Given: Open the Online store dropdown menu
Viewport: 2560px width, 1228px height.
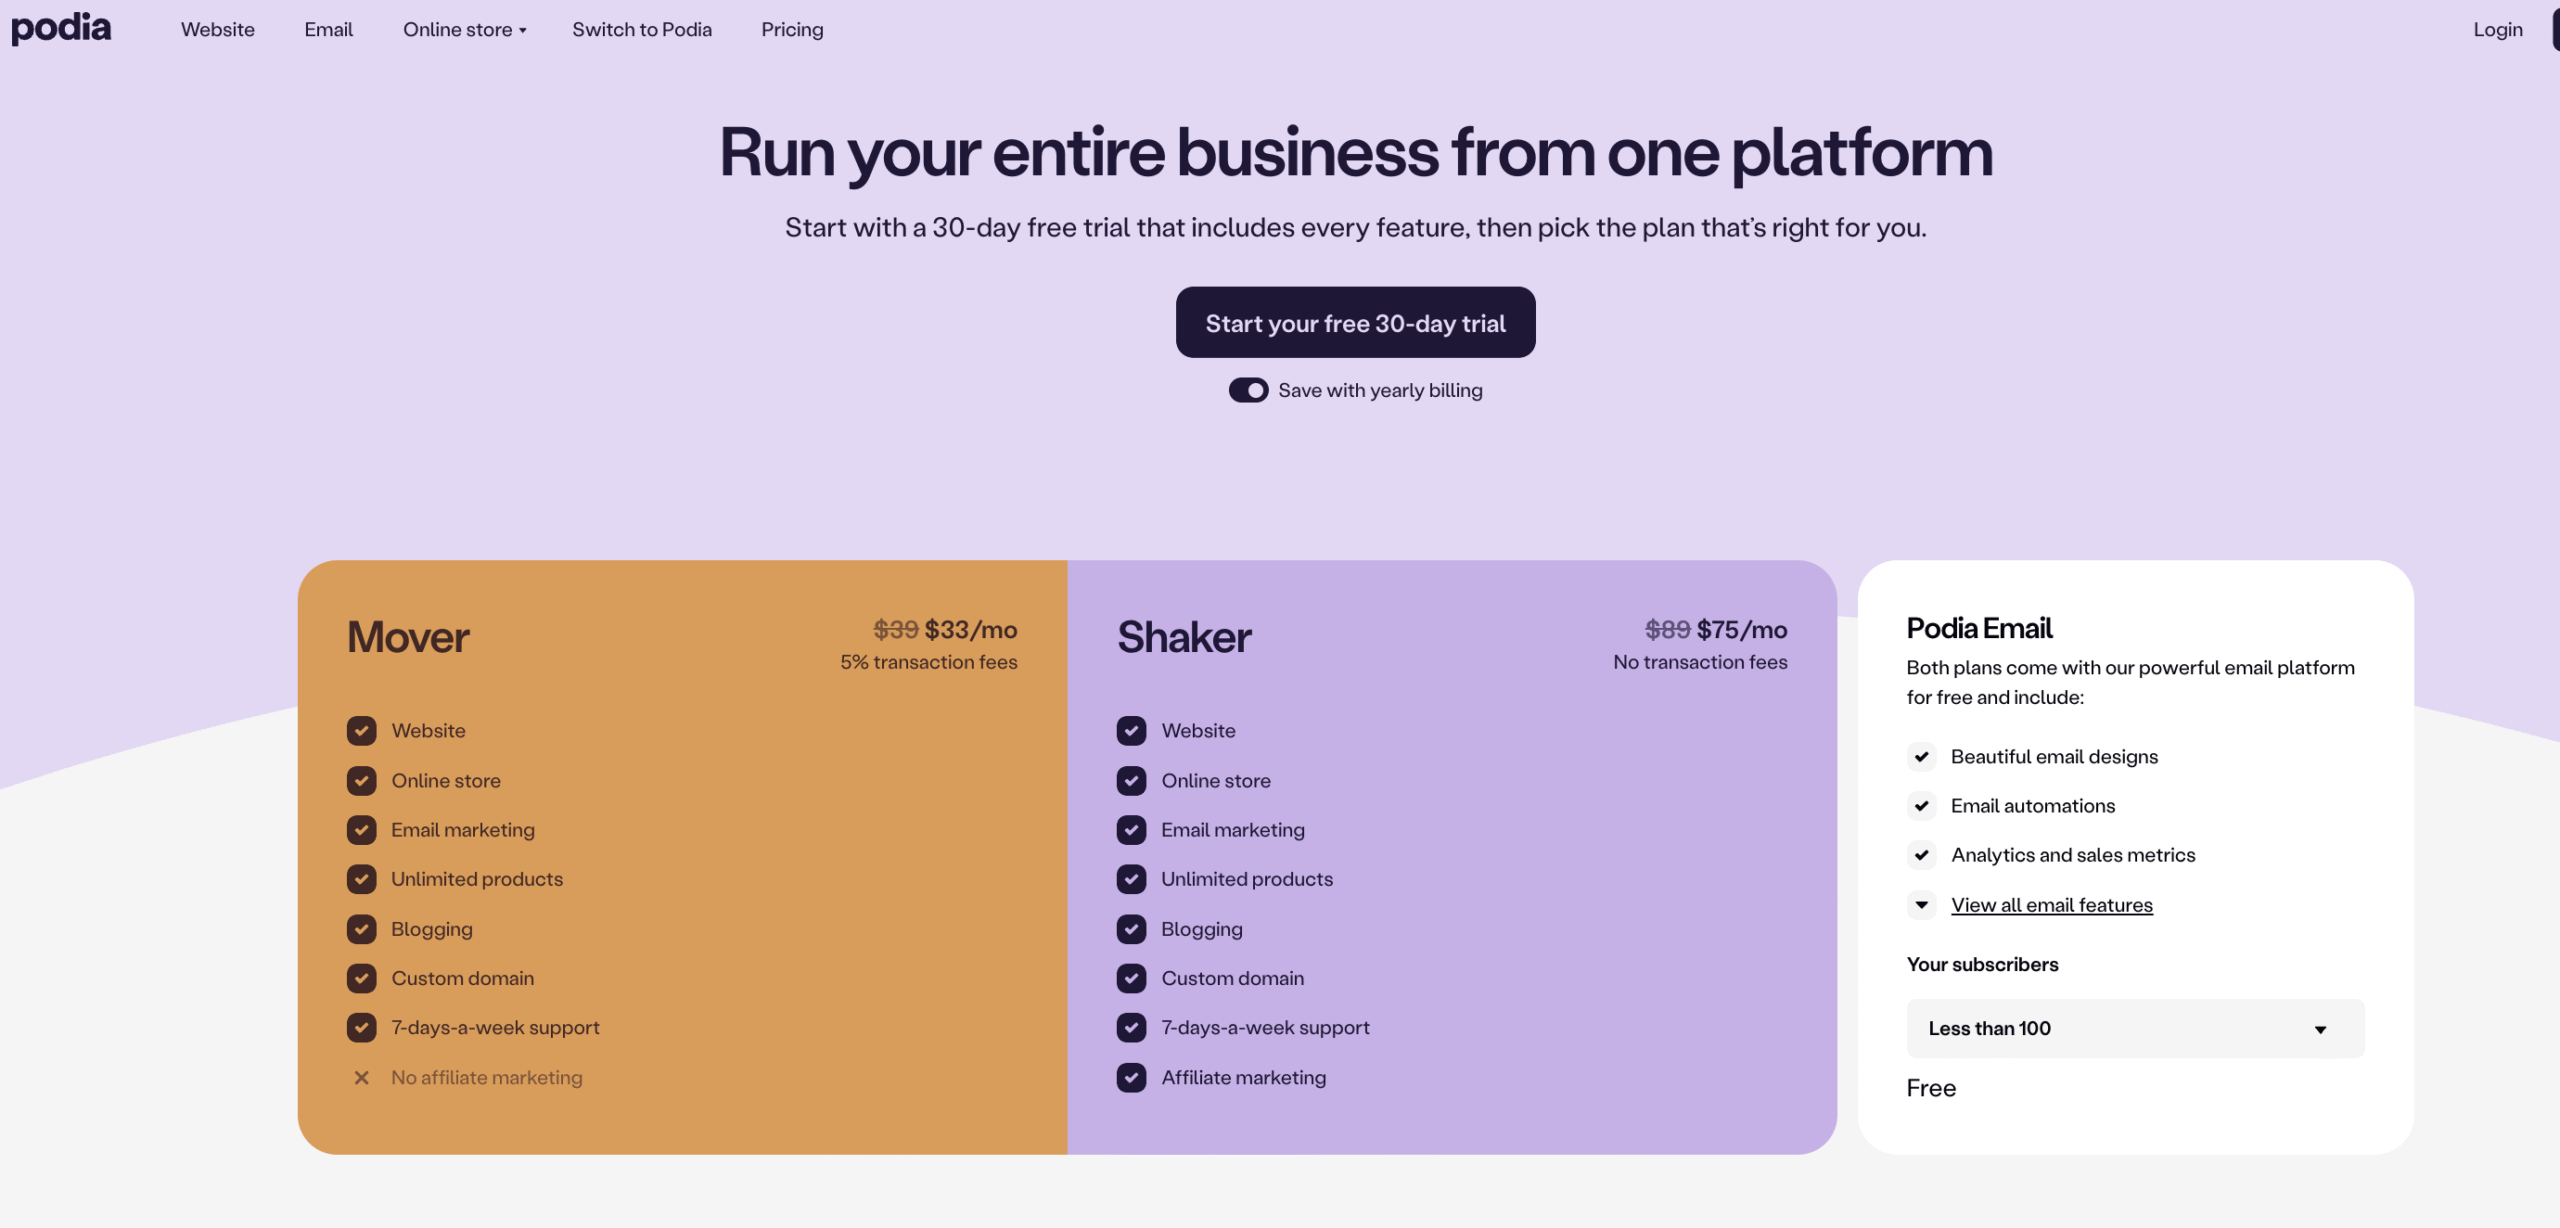Looking at the screenshot, I should pos(464,30).
